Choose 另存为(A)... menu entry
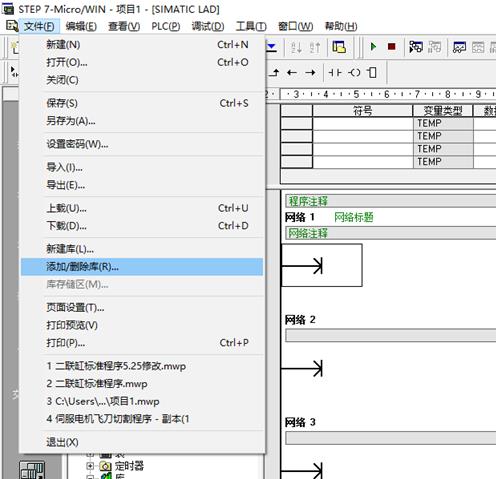 142,121
